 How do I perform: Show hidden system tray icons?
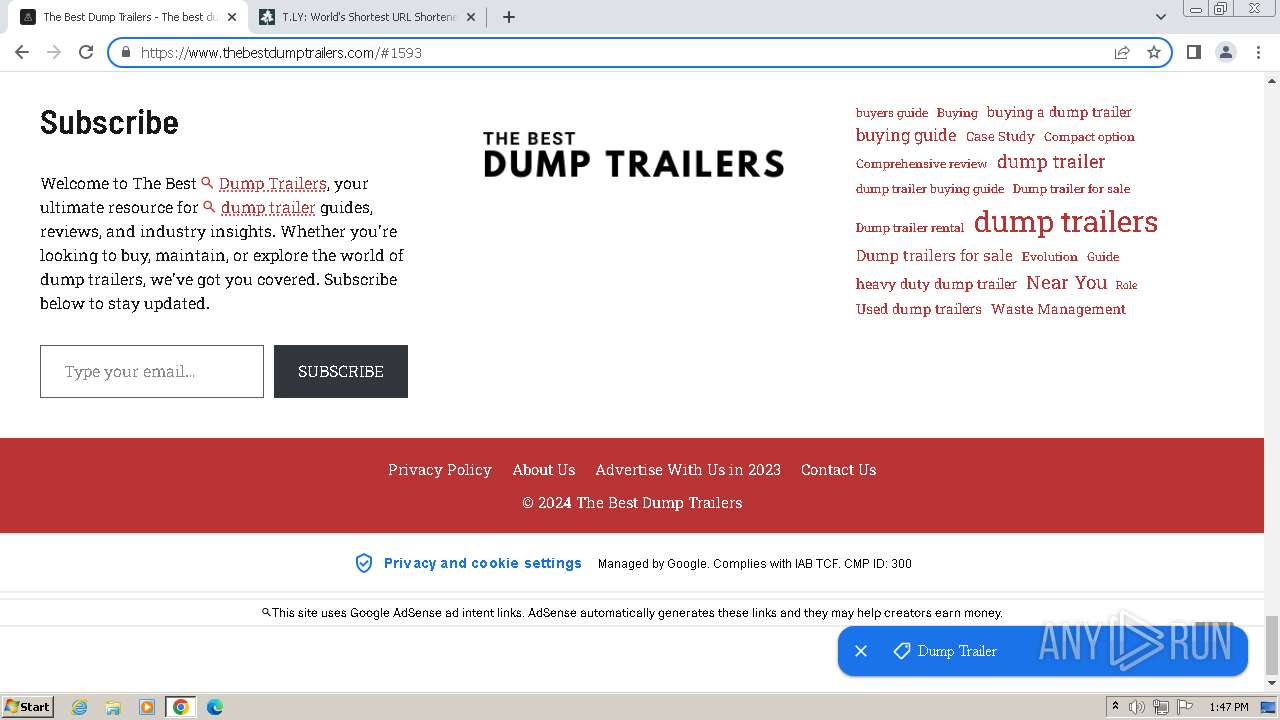1115,707
